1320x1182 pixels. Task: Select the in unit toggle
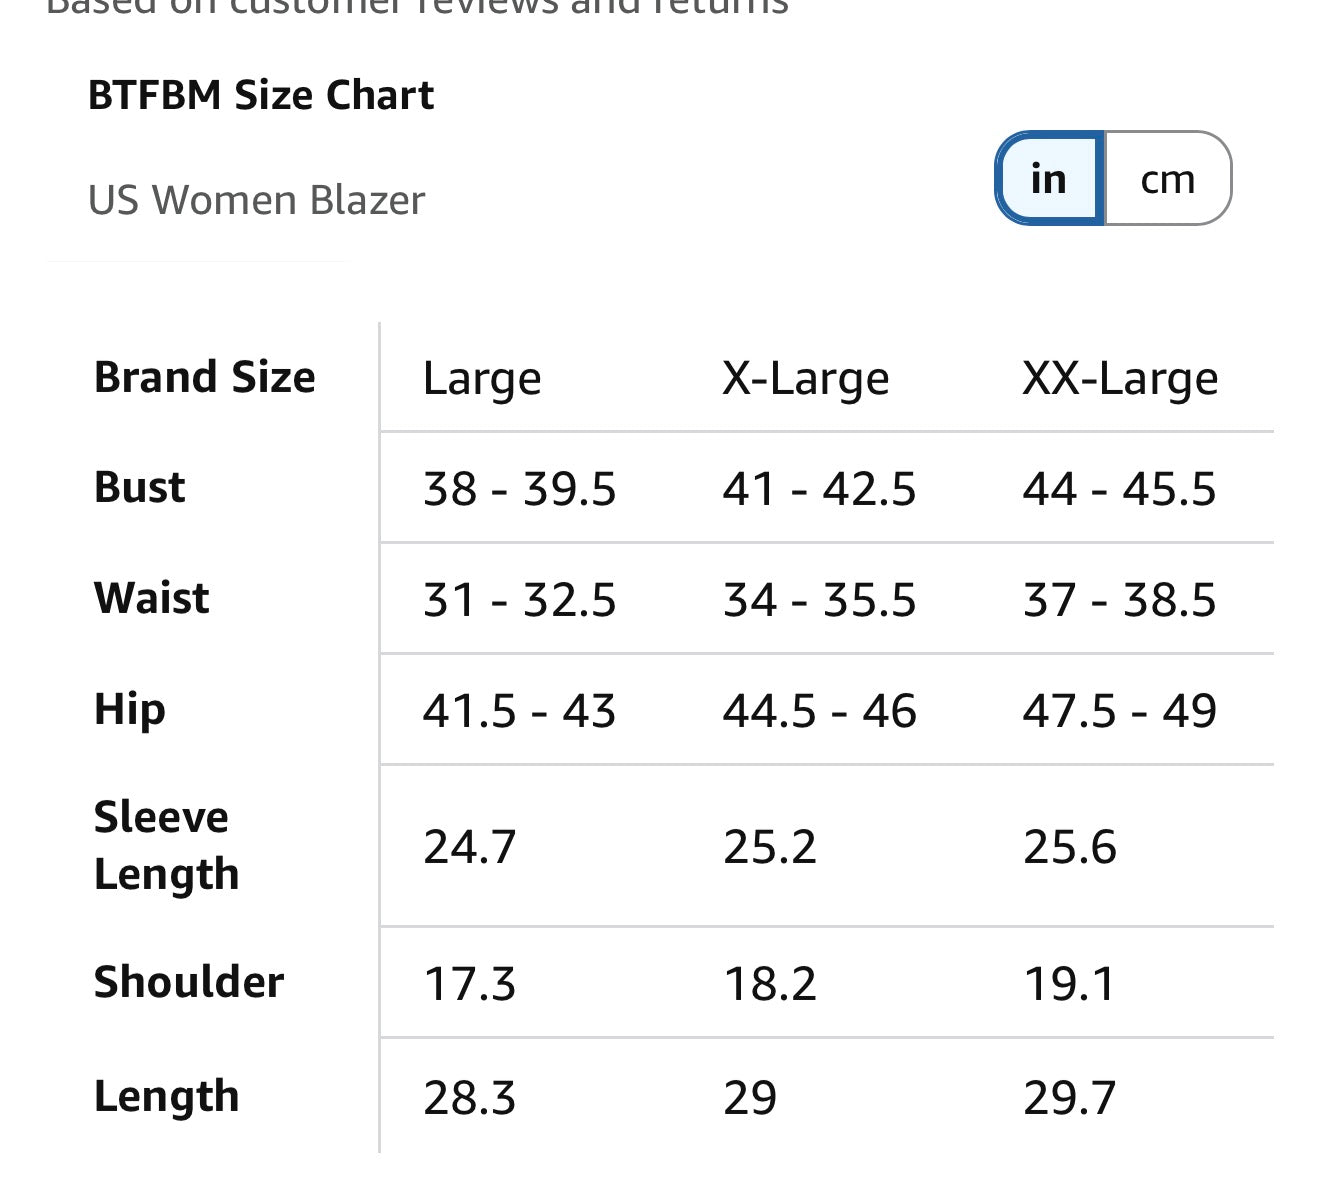click(1049, 178)
